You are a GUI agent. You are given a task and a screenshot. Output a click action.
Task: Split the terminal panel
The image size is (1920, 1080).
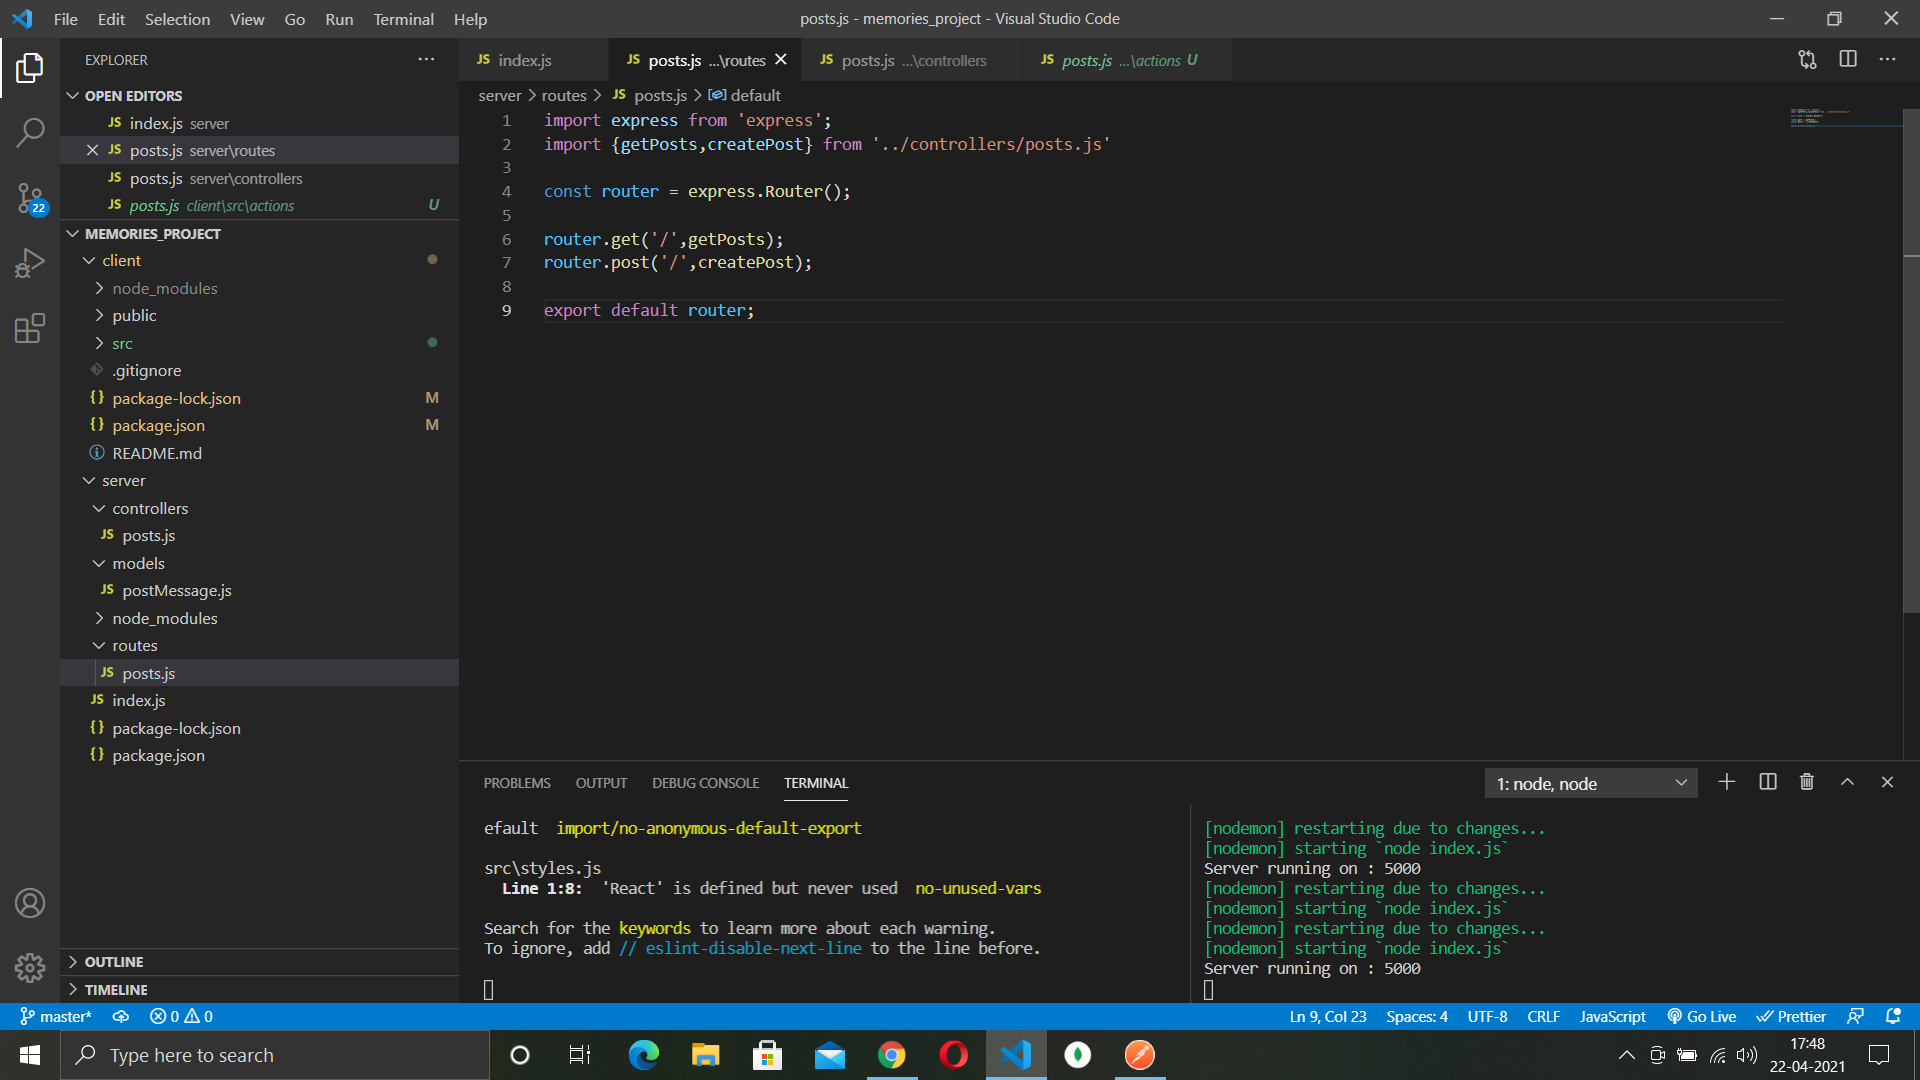1768,782
